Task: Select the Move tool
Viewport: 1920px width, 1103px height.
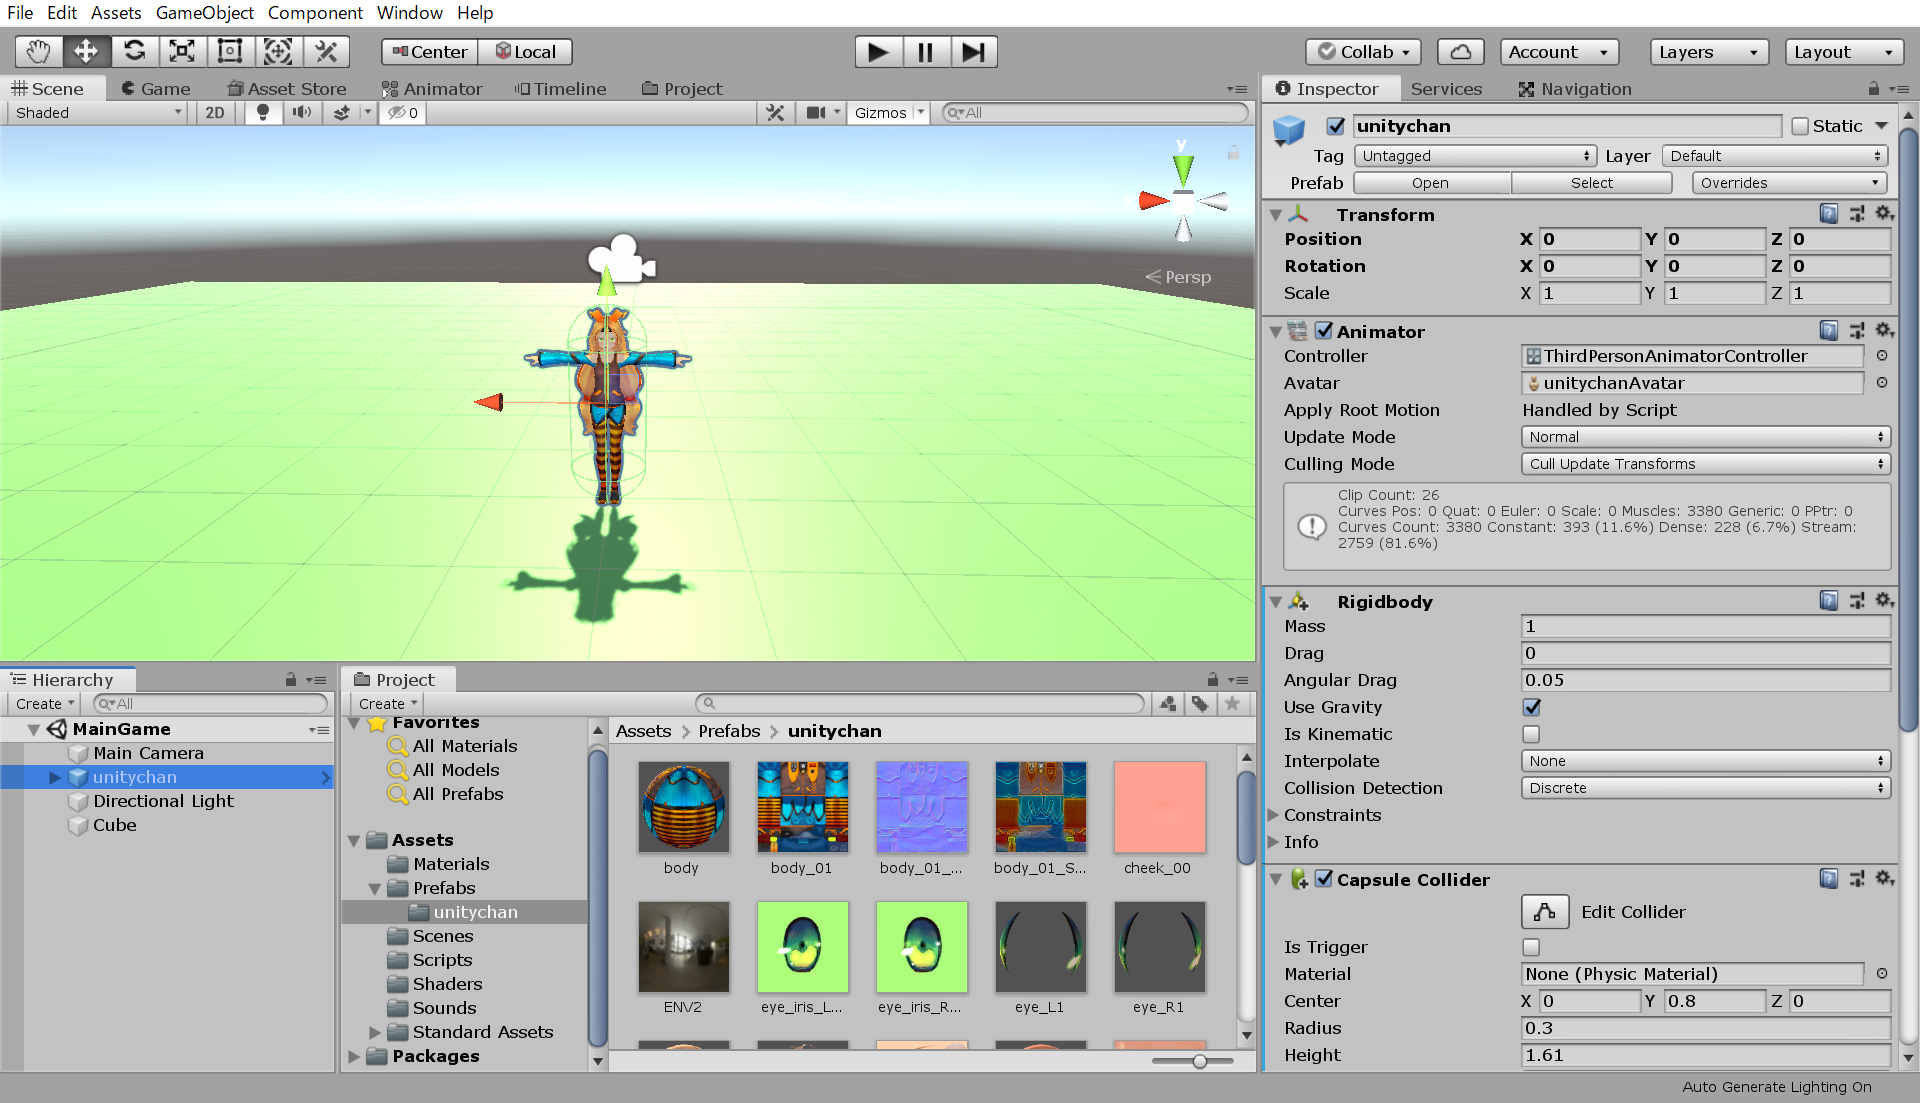Action: pos(86,52)
